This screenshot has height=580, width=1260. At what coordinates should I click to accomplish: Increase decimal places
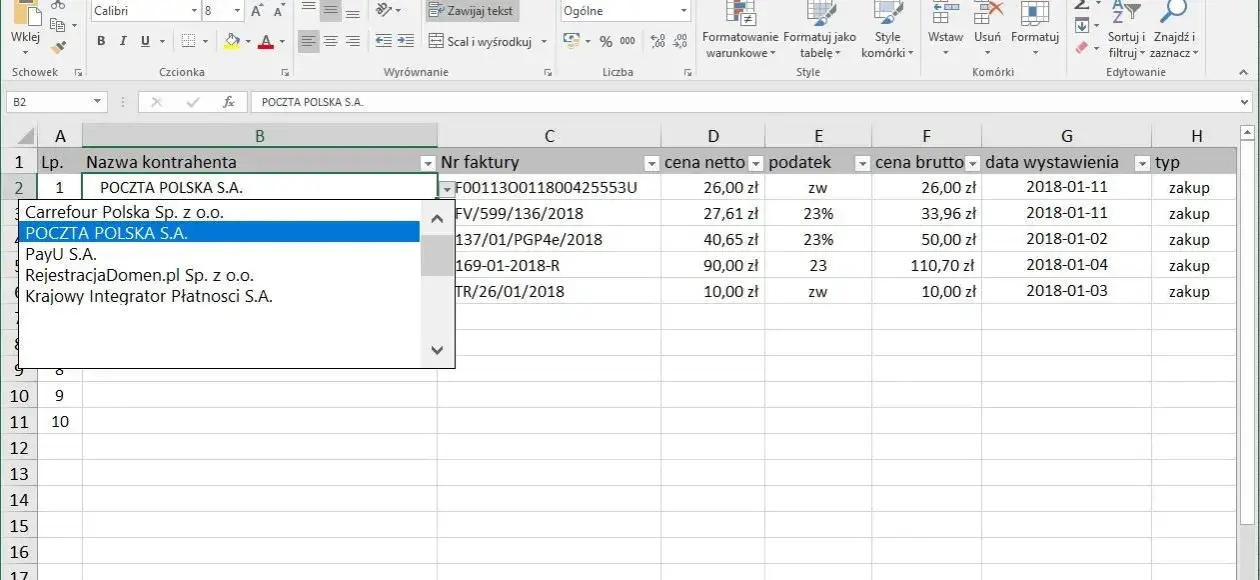point(660,42)
